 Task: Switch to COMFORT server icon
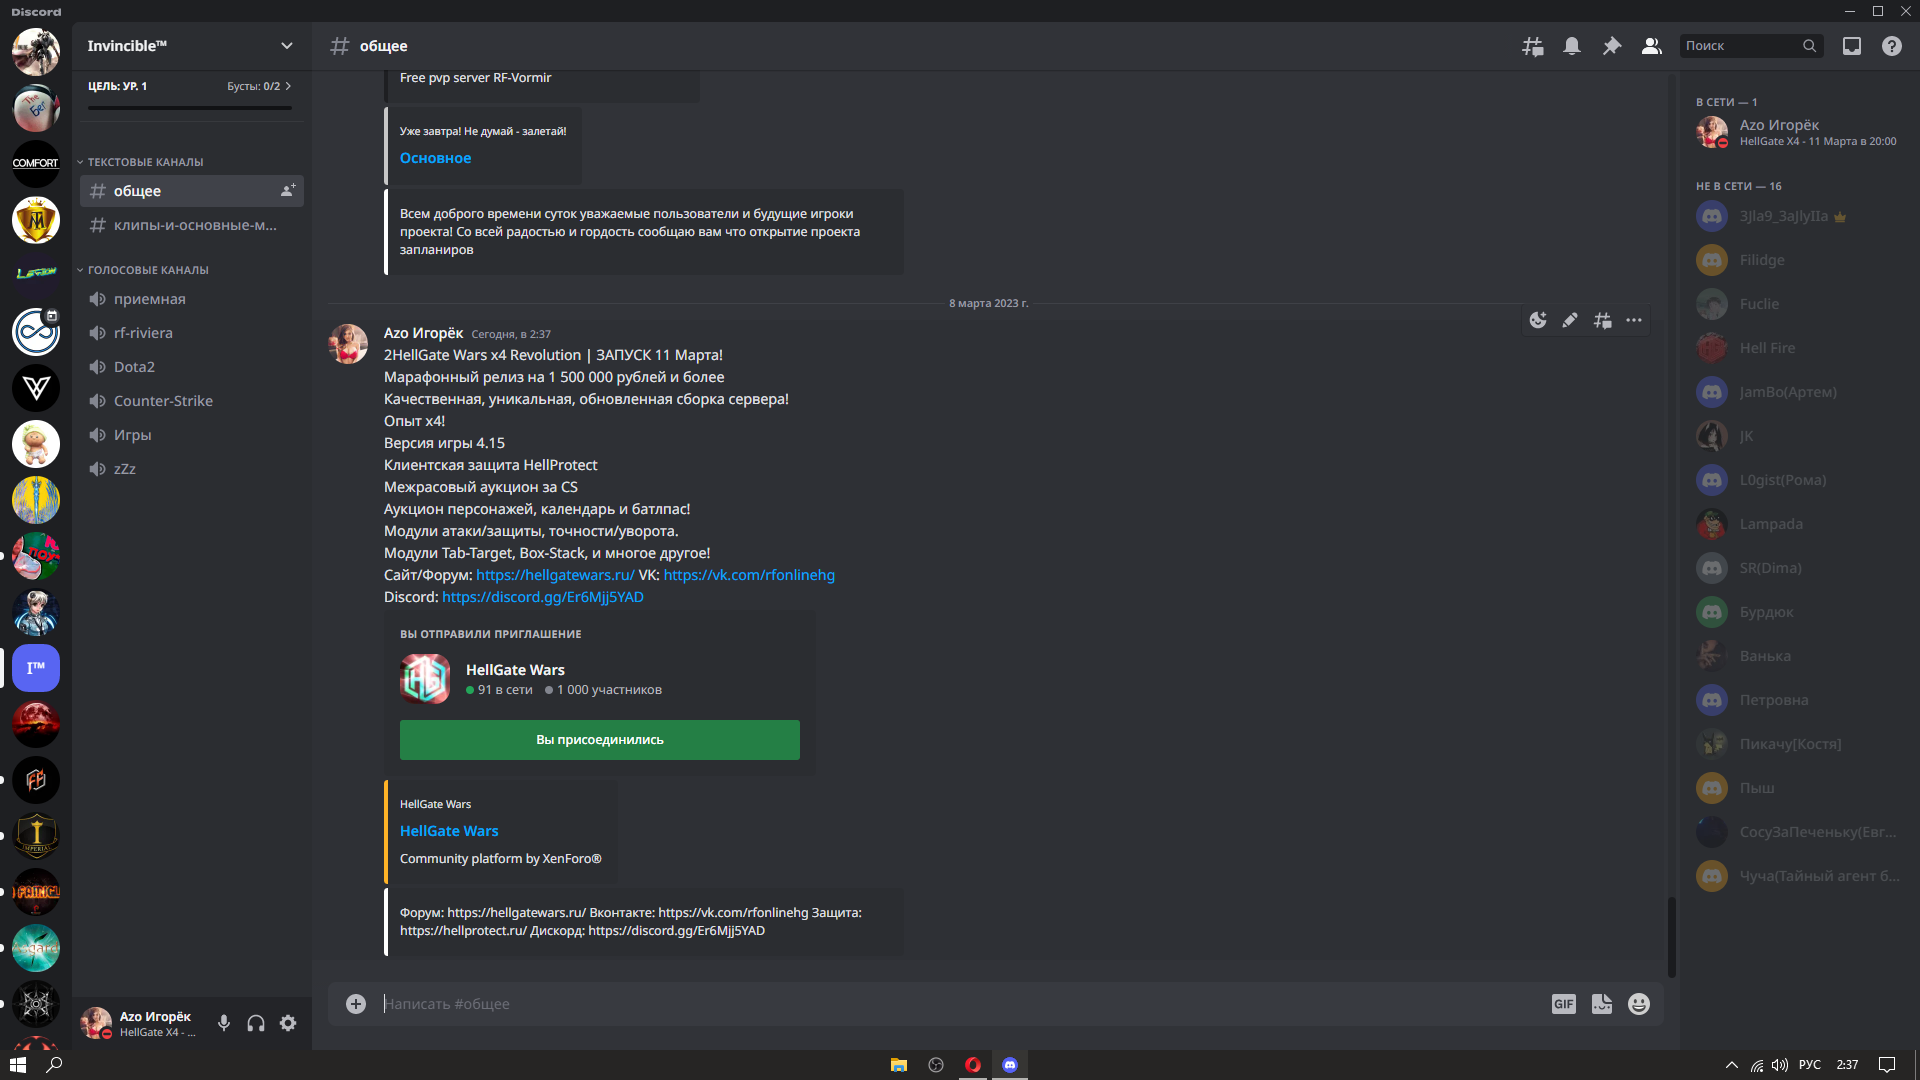(x=36, y=163)
